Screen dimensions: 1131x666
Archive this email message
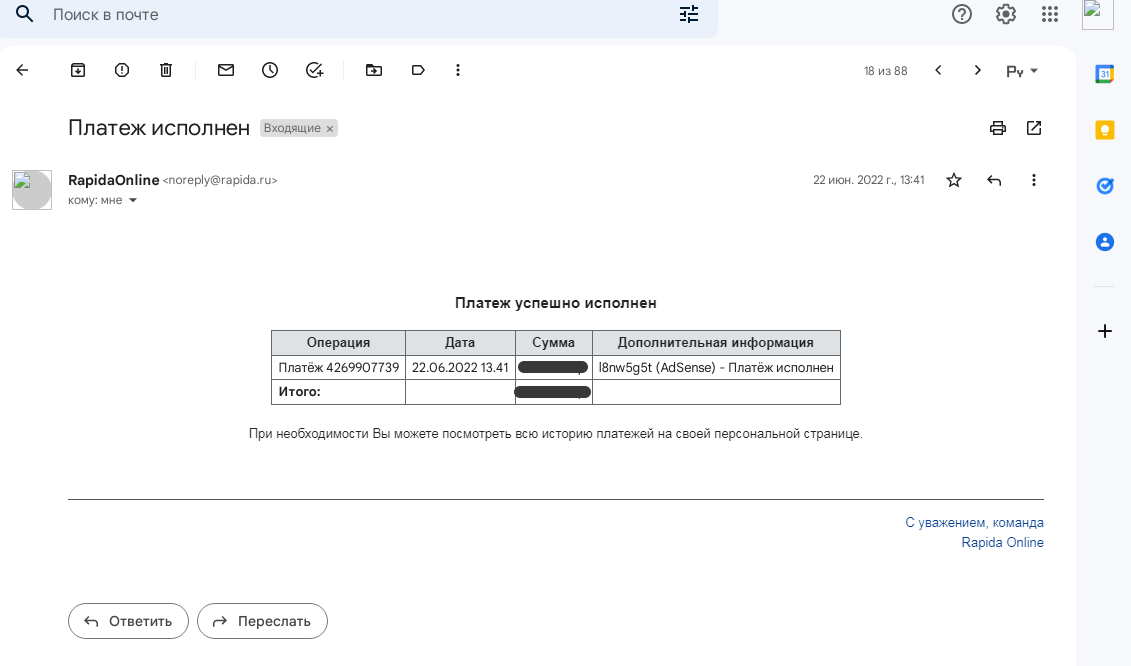tap(78, 70)
